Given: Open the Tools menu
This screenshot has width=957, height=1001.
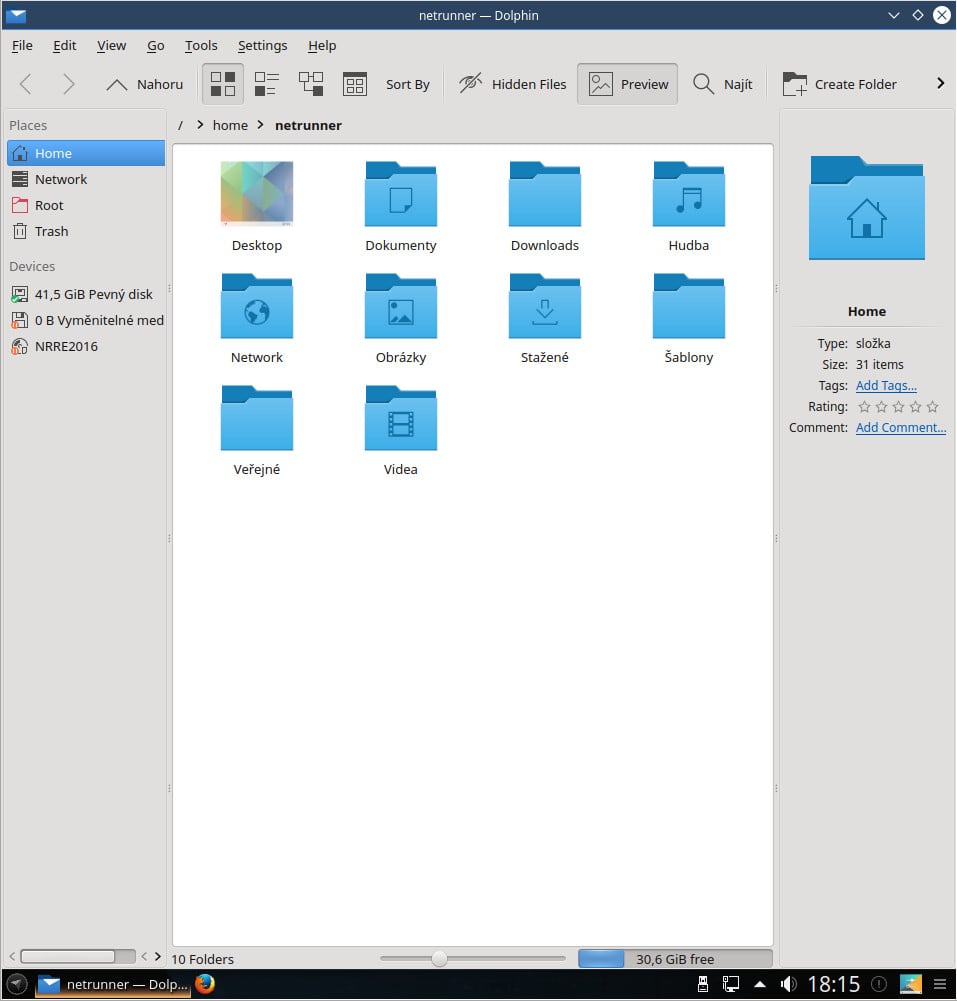Looking at the screenshot, I should 201,45.
